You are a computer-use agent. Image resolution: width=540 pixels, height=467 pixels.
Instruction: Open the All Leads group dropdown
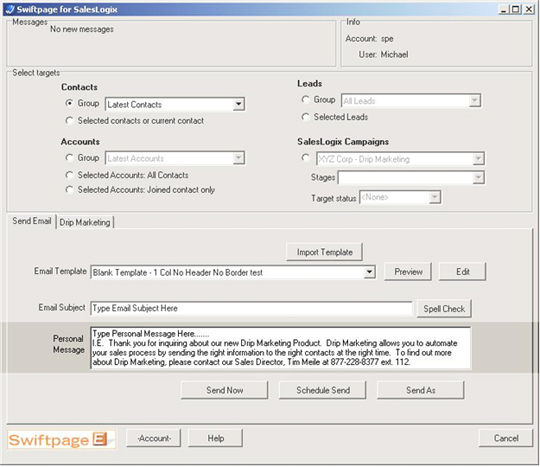coord(475,101)
